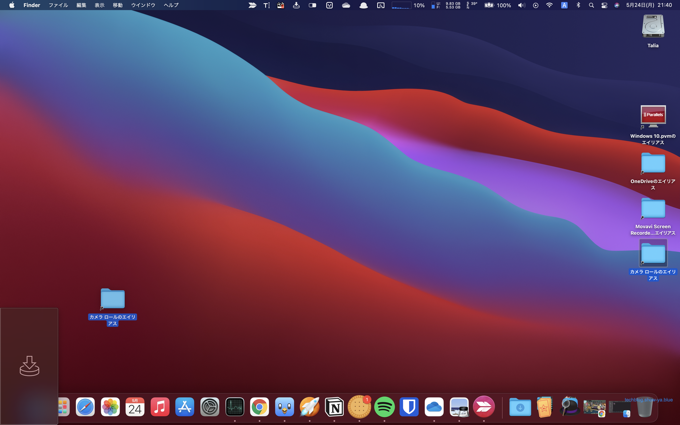Viewport: 680px width, 425px height.
Task: Open the Photos app in dock
Action: 110,407
